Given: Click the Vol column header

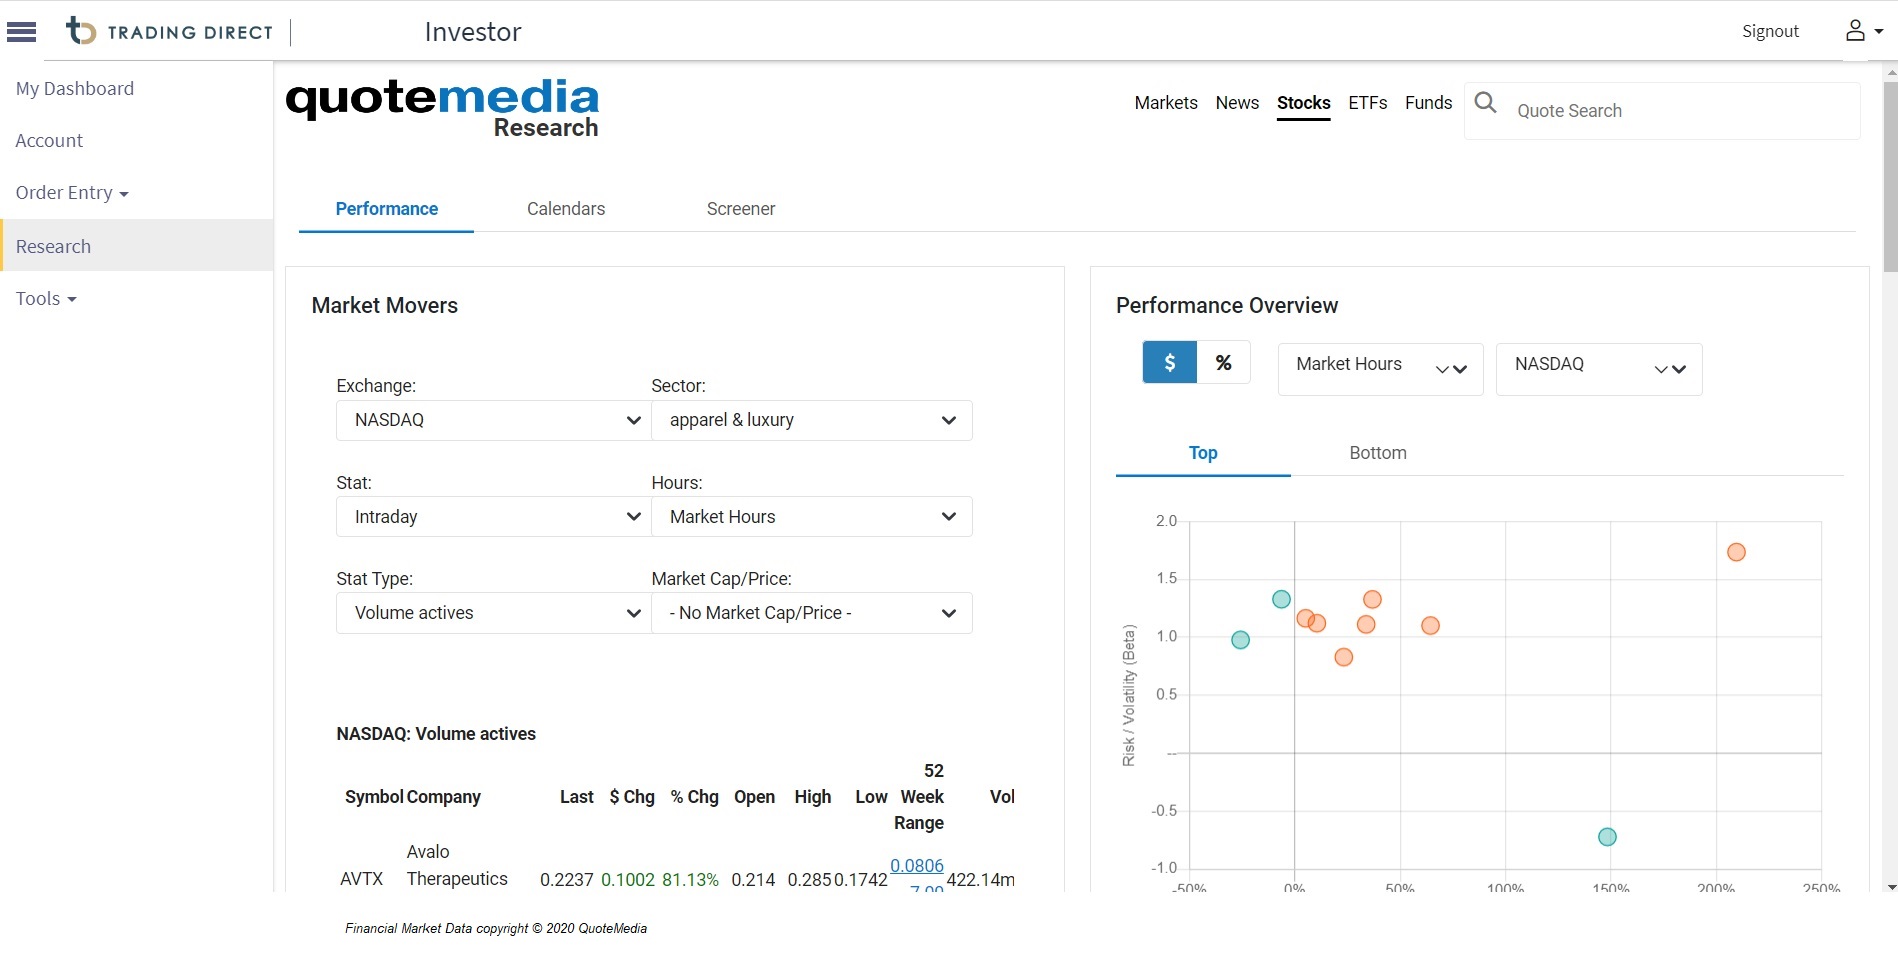Looking at the screenshot, I should click(x=1002, y=797).
